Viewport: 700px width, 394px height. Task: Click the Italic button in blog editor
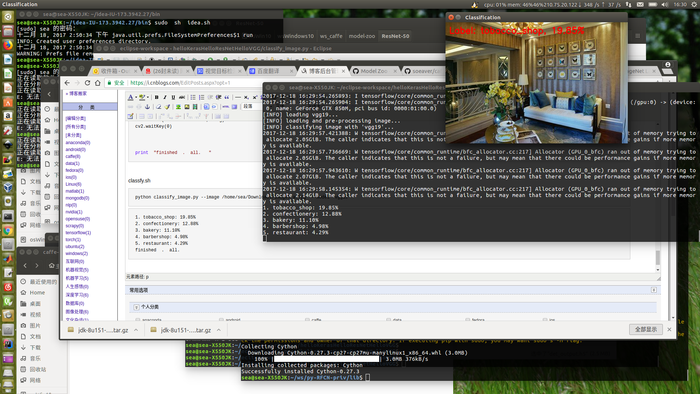coord(165,97)
